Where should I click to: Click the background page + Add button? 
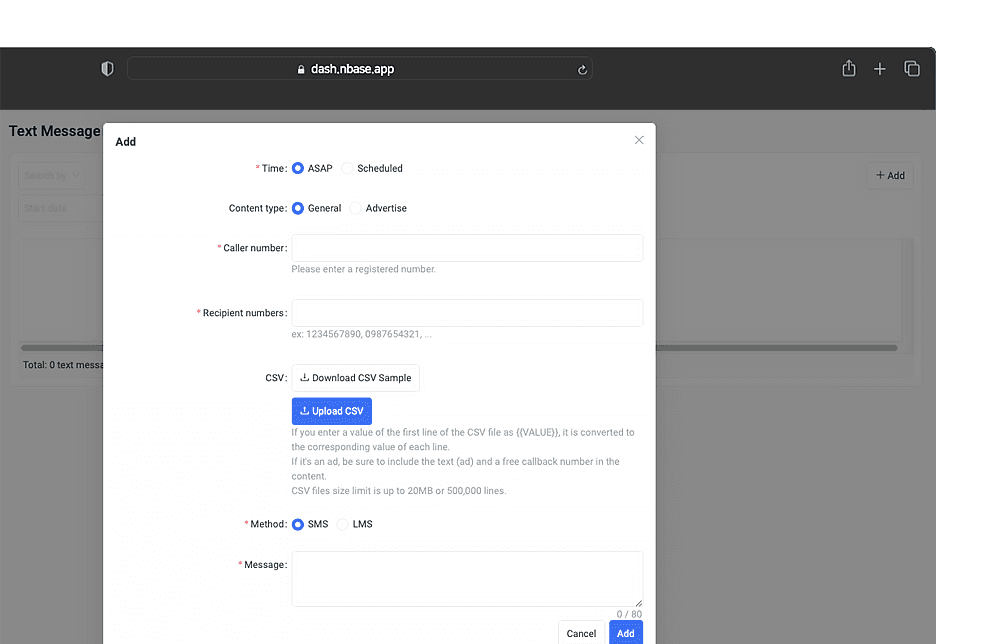pos(890,175)
